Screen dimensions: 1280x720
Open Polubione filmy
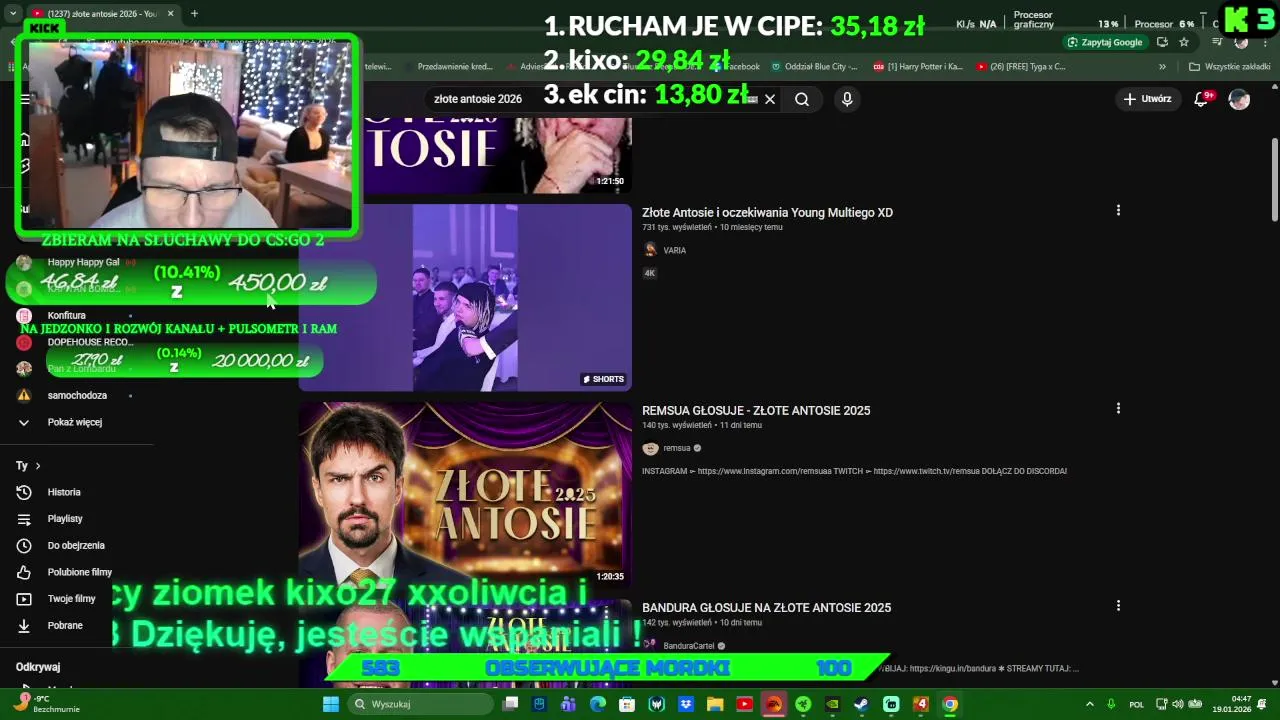point(80,572)
